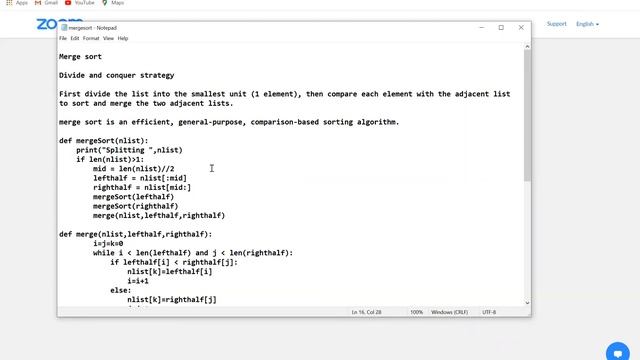Open the Edit menu in Notepad
This screenshot has height=360, width=640.
click(x=75, y=38)
